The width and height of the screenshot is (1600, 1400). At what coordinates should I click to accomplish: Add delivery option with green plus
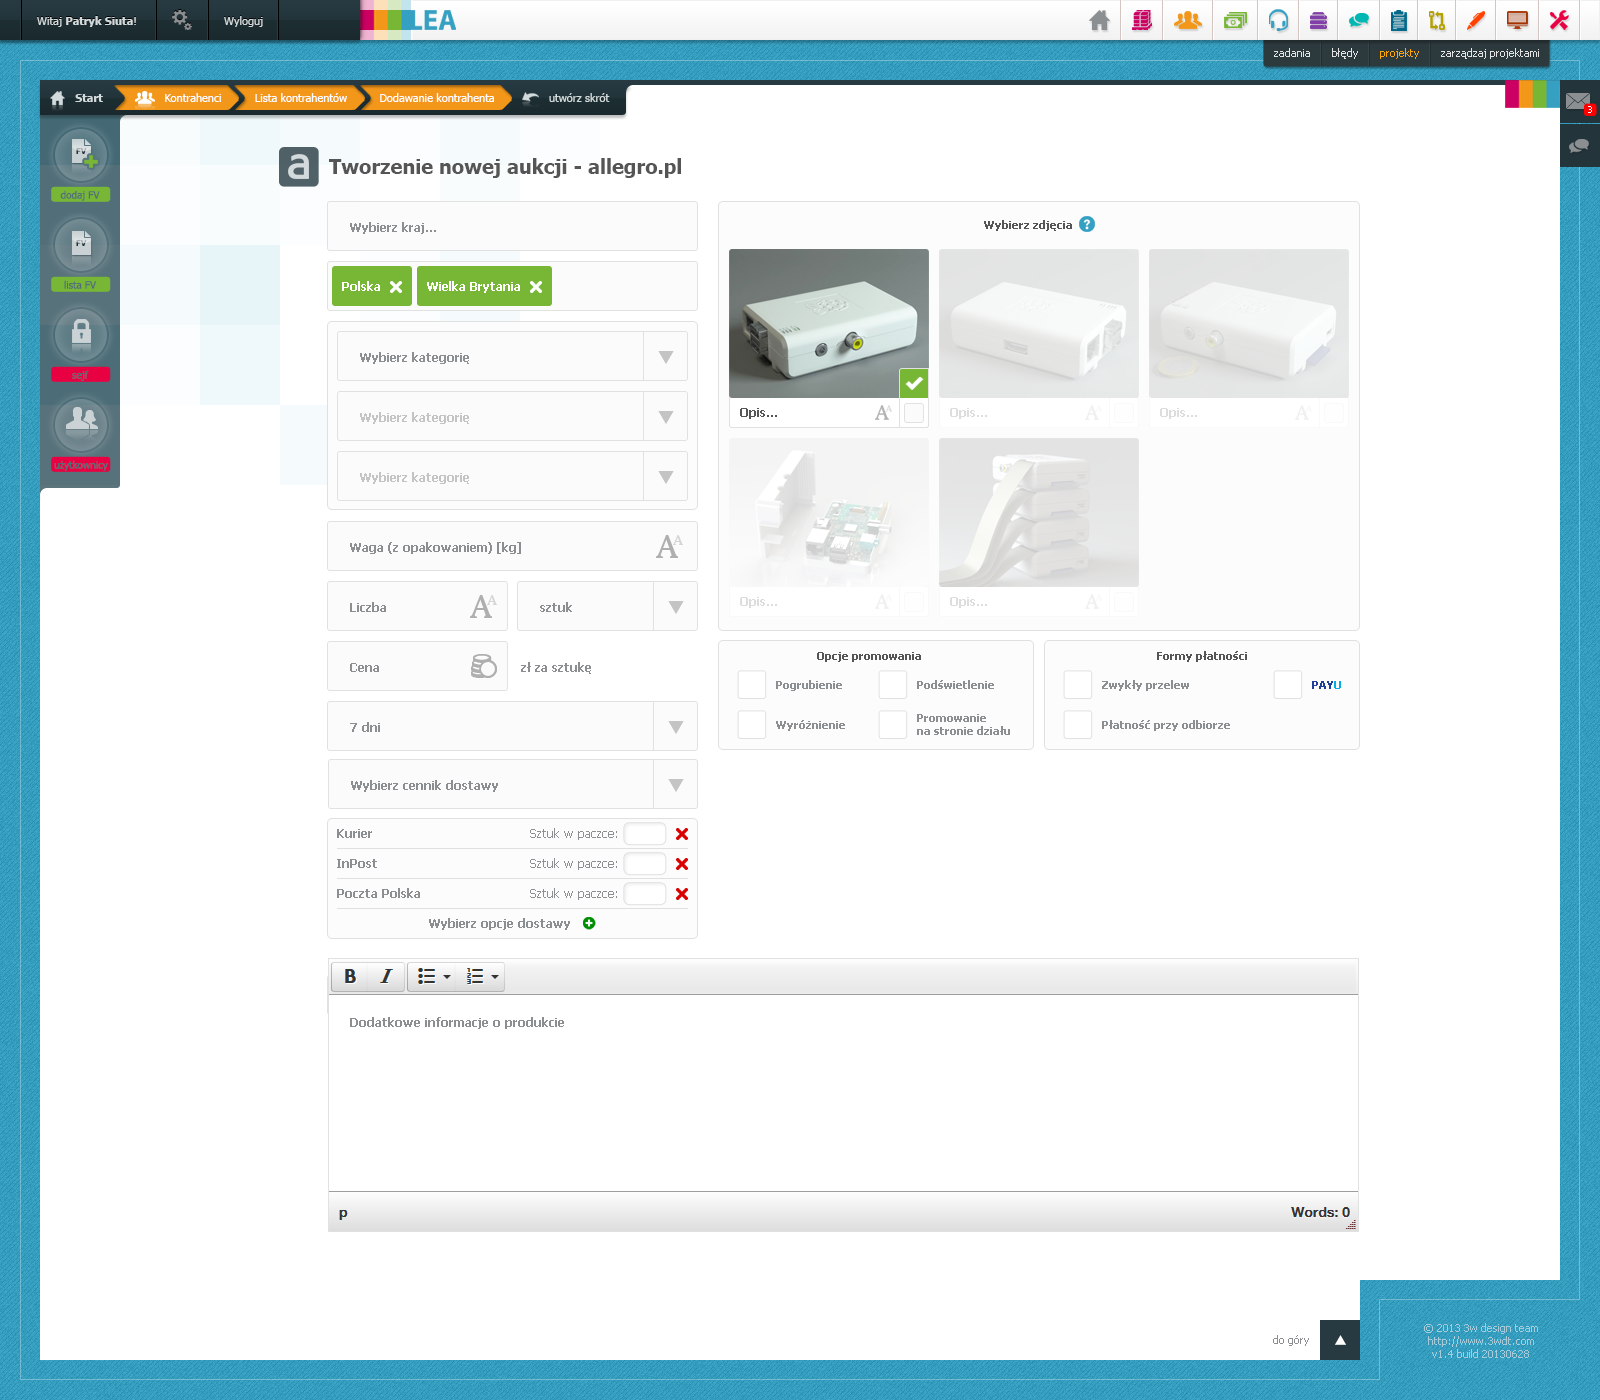(x=589, y=923)
